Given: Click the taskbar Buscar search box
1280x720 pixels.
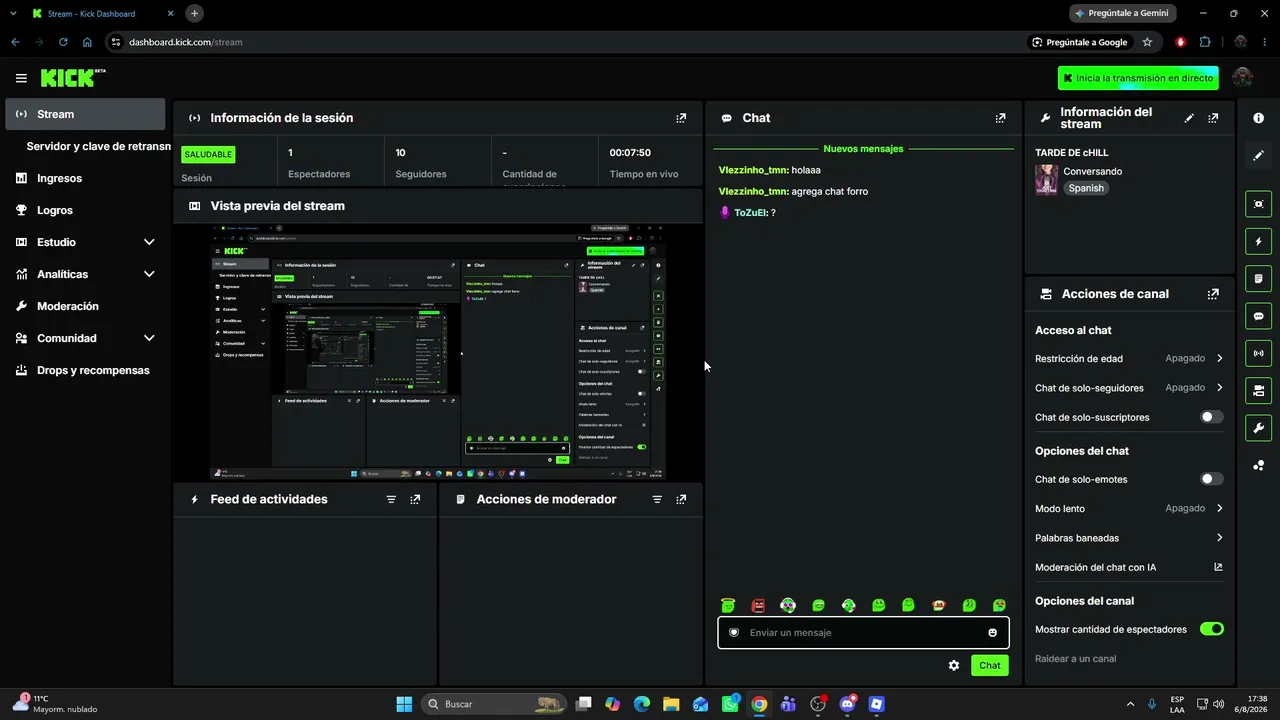Looking at the screenshot, I should tap(494, 704).
